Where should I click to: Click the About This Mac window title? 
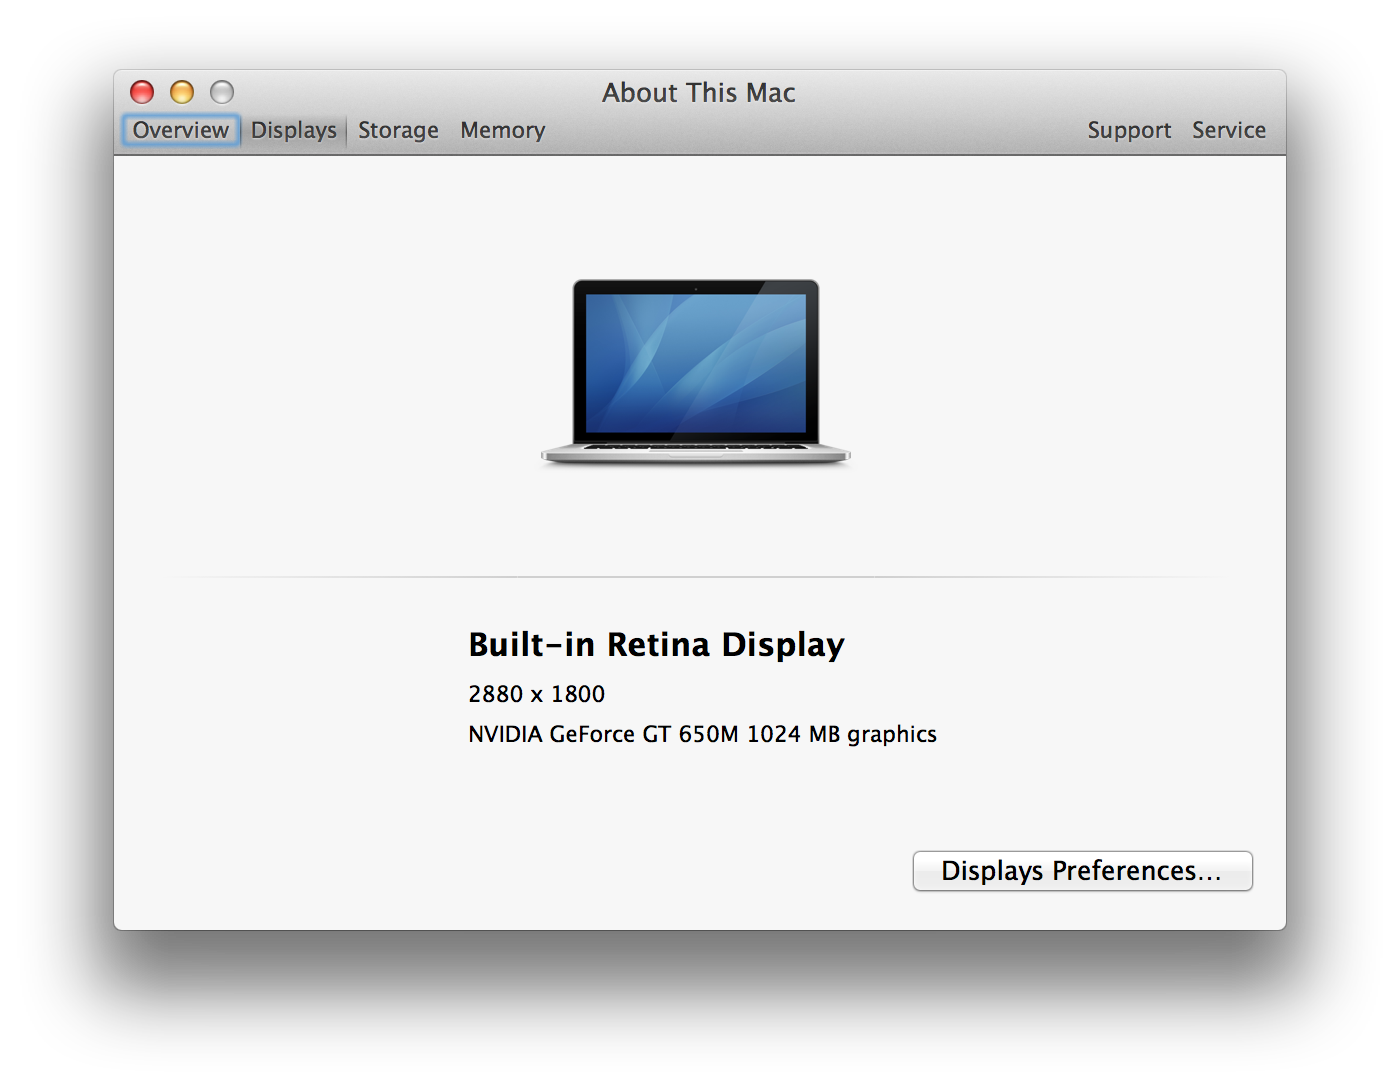[699, 92]
